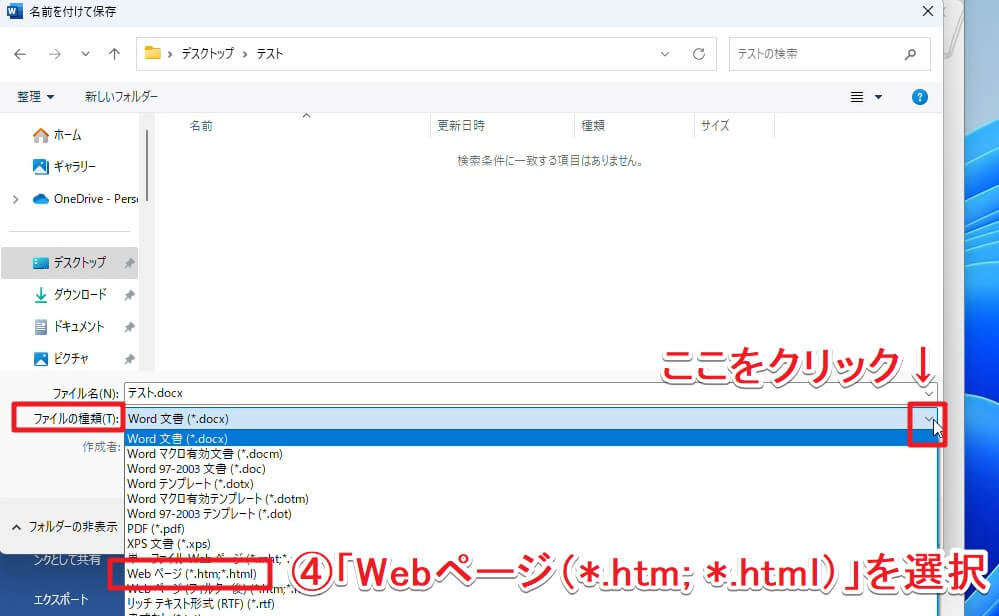The image size is (999, 616).
Task: Choose XPS 文書 (*.xps) file type
Action: tap(531, 544)
